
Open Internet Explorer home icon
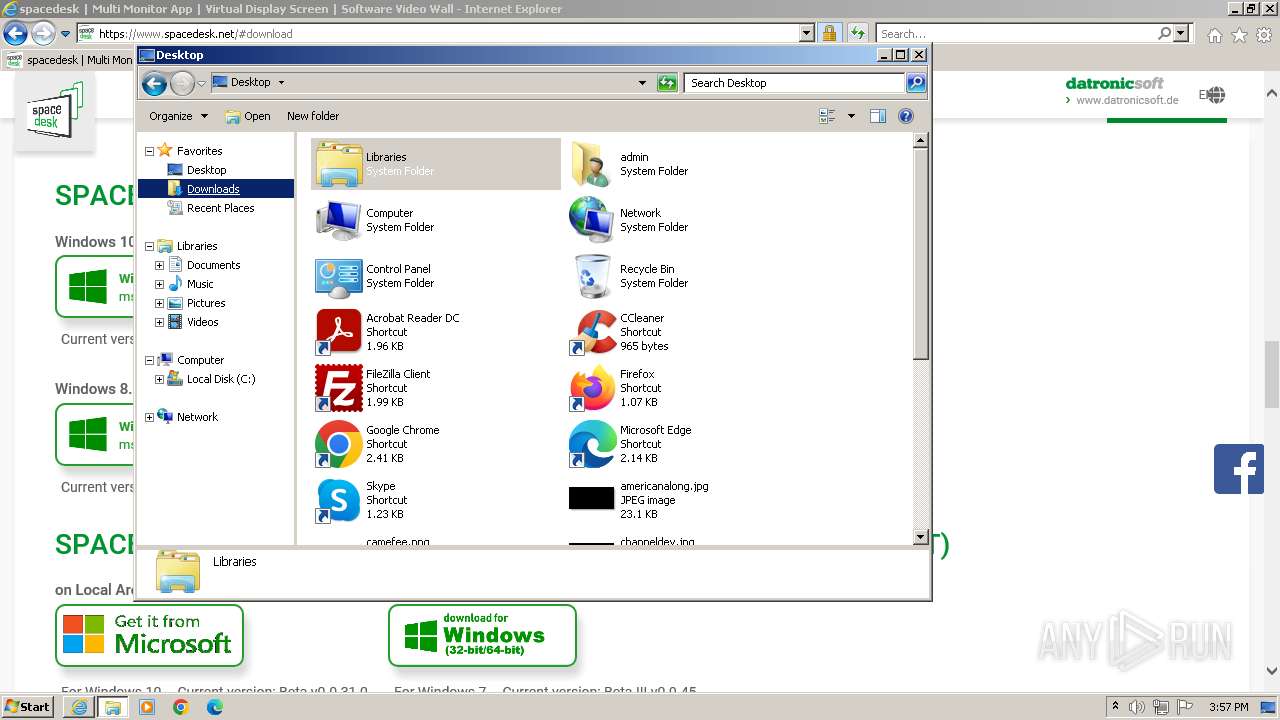tap(1214, 35)
